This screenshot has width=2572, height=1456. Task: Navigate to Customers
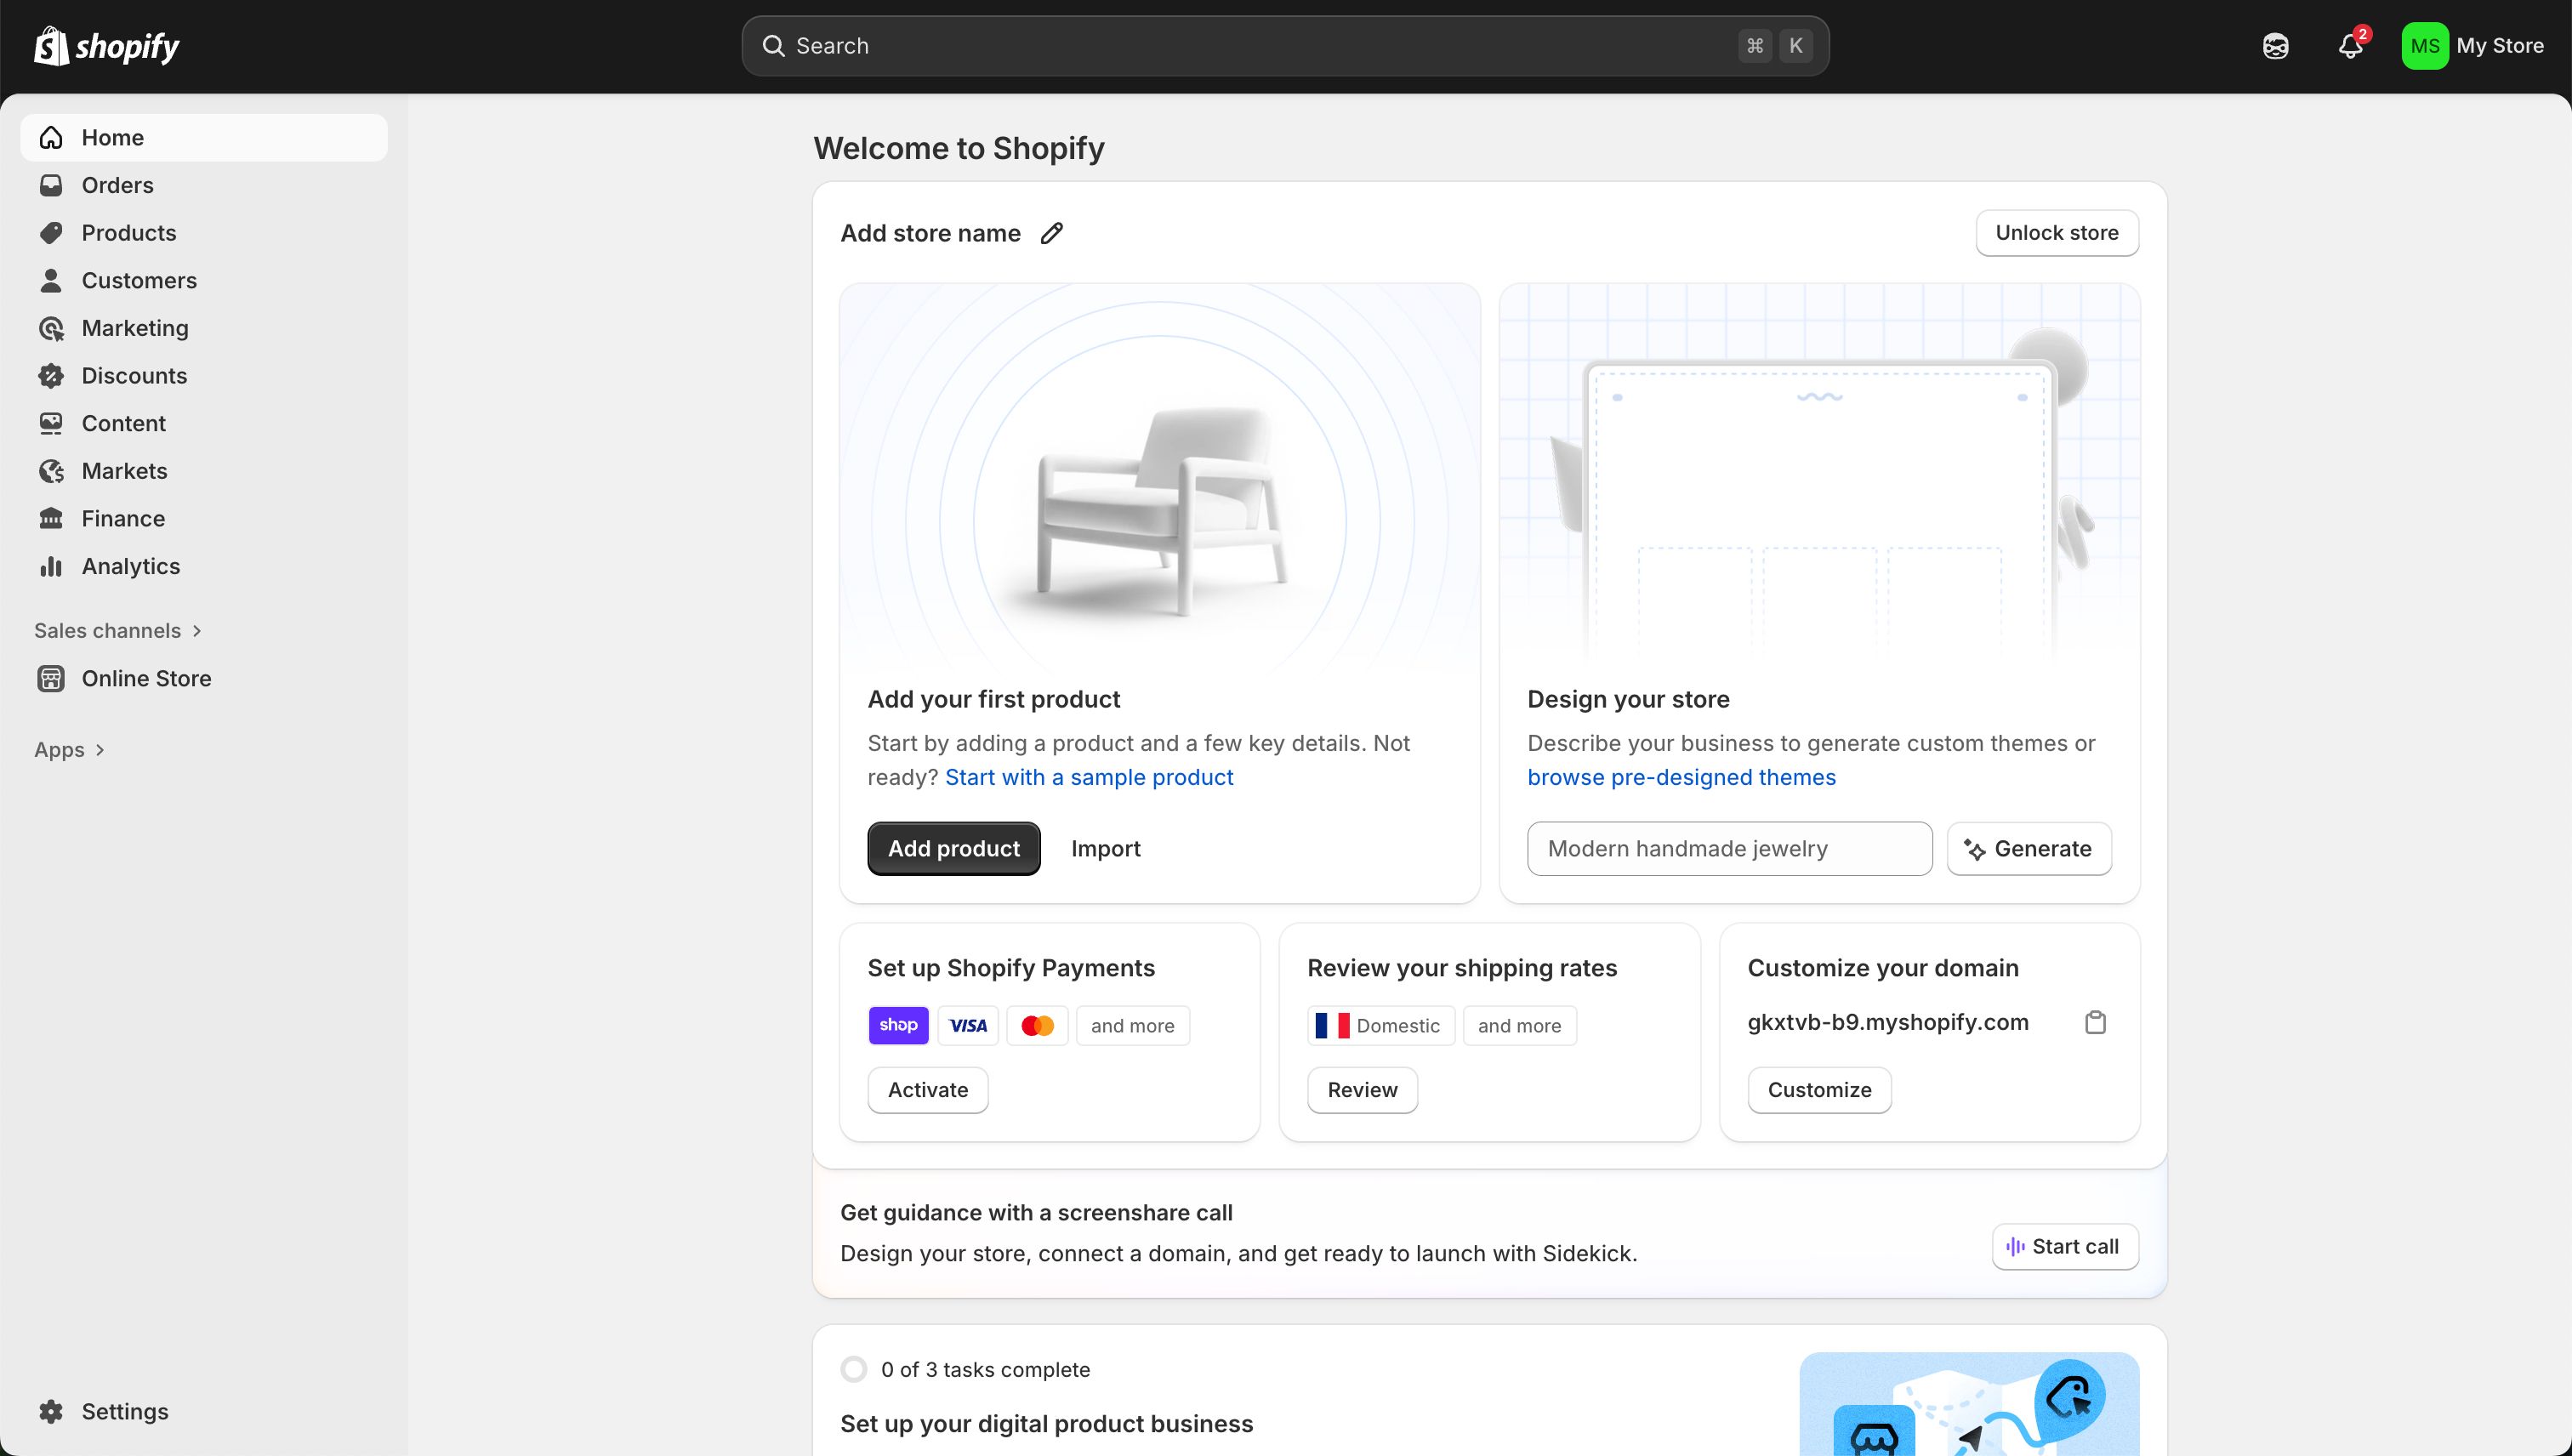(x=139, y=280)
